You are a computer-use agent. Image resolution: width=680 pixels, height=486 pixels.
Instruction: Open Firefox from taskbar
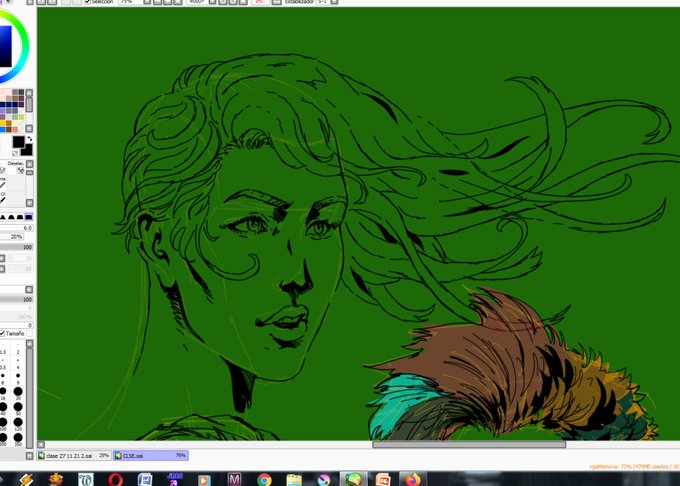[413, 479]
